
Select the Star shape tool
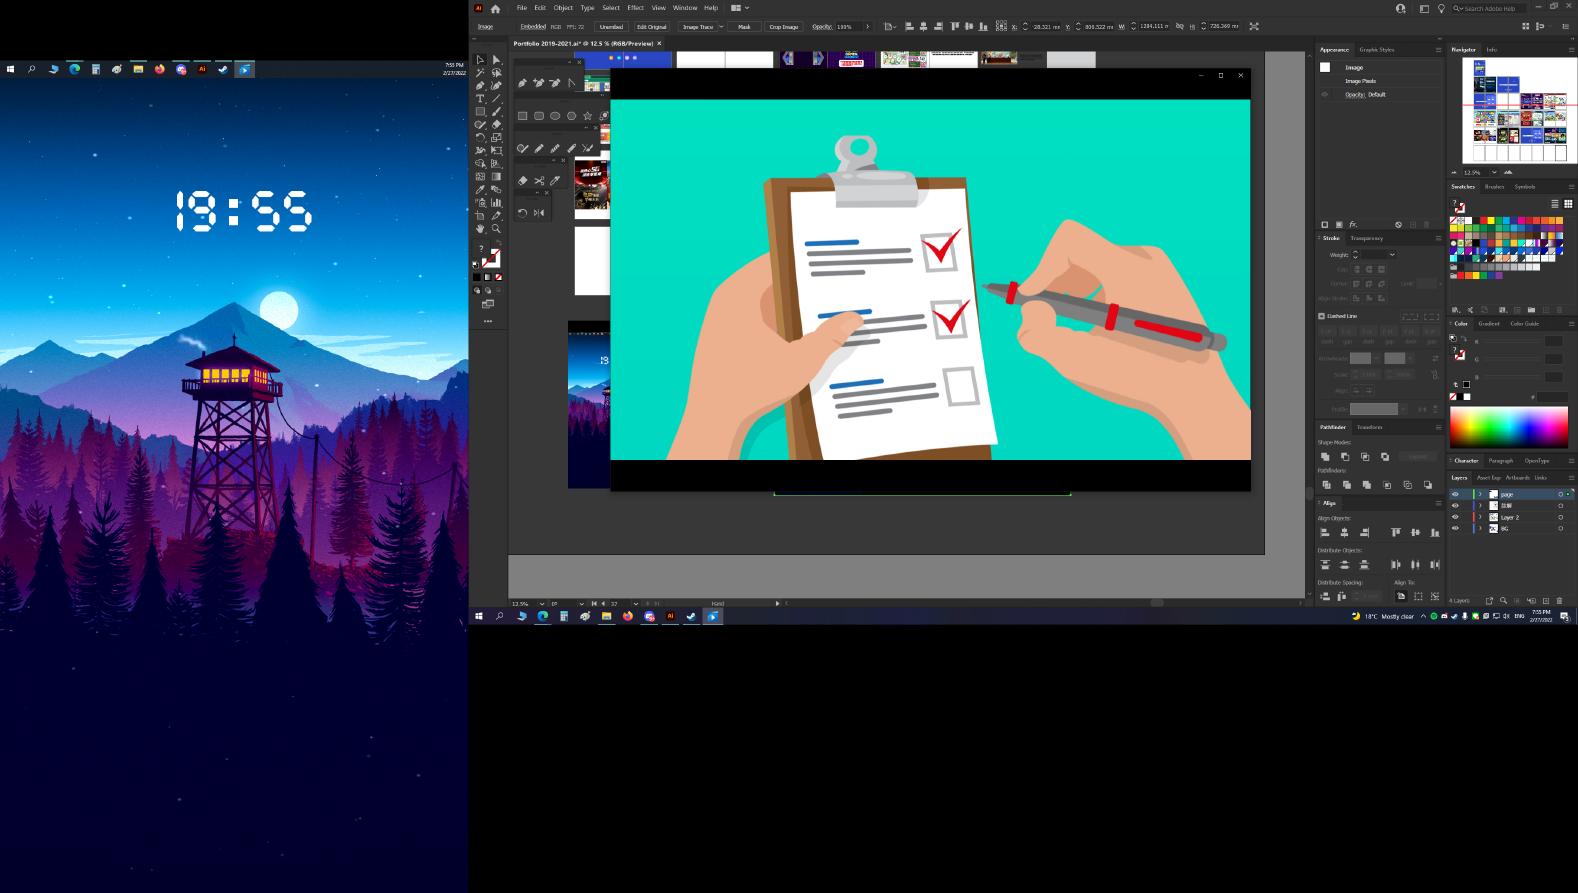click(x=588, y=116)
